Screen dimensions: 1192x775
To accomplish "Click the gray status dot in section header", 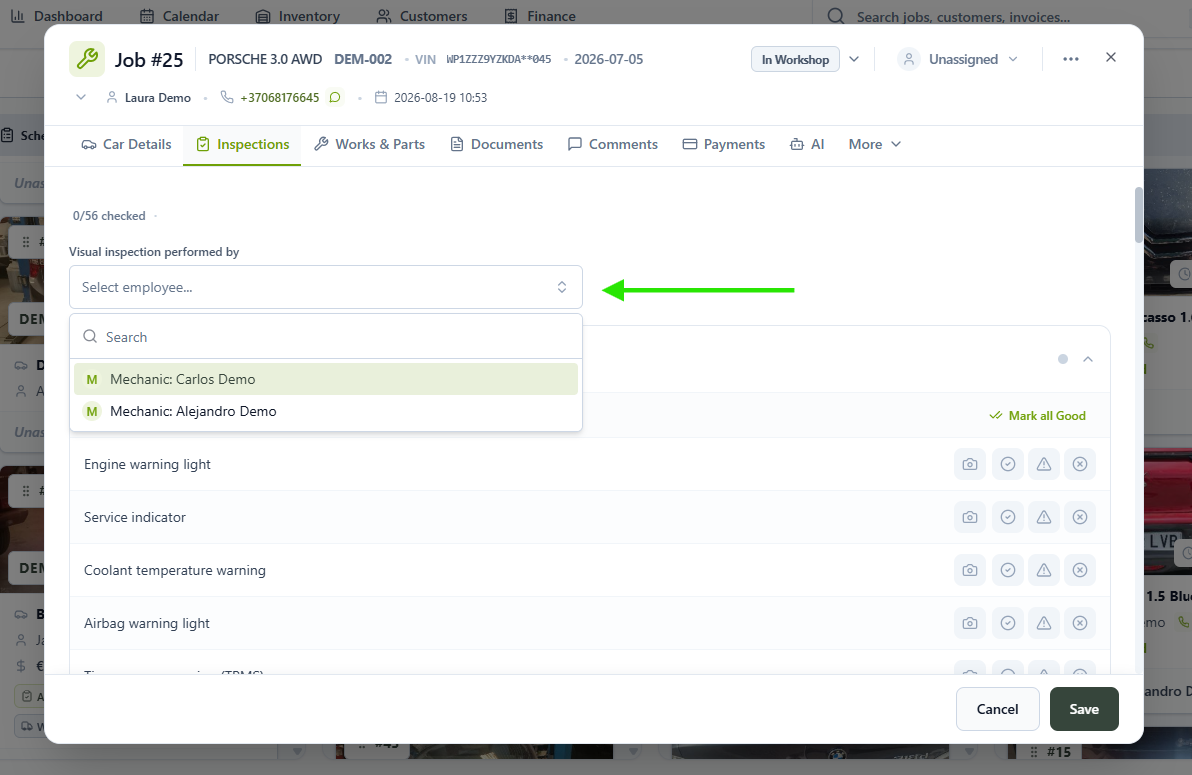I will [1063, 359].
